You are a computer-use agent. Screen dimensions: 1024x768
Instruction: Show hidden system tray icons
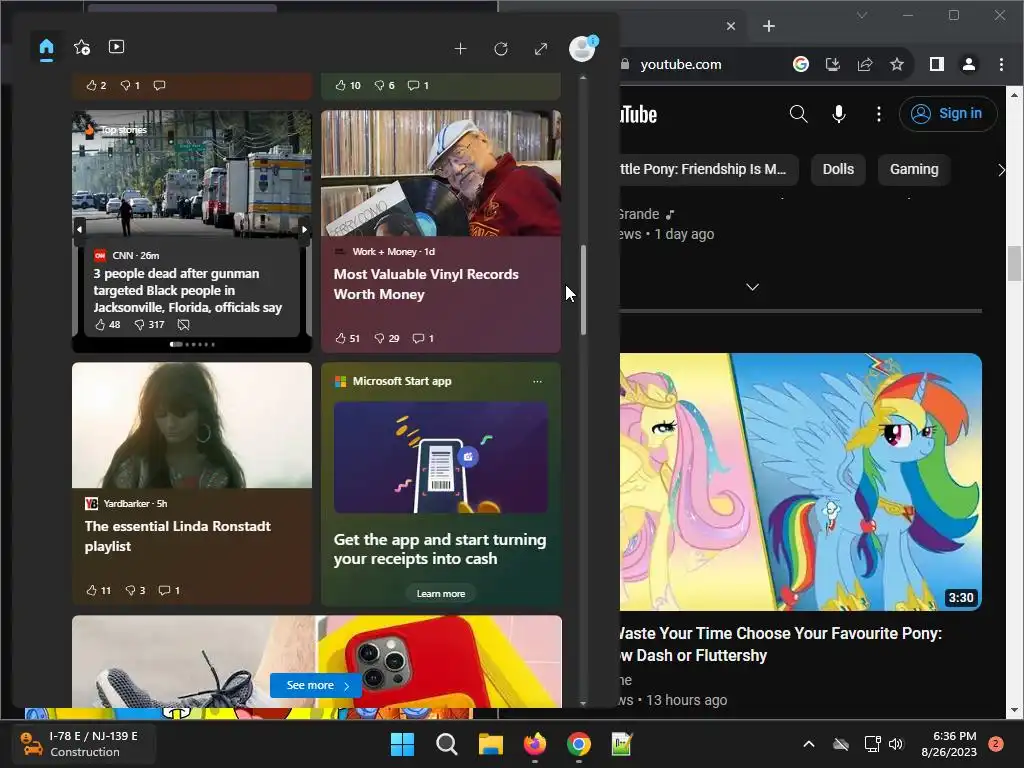tap(808, 744)
